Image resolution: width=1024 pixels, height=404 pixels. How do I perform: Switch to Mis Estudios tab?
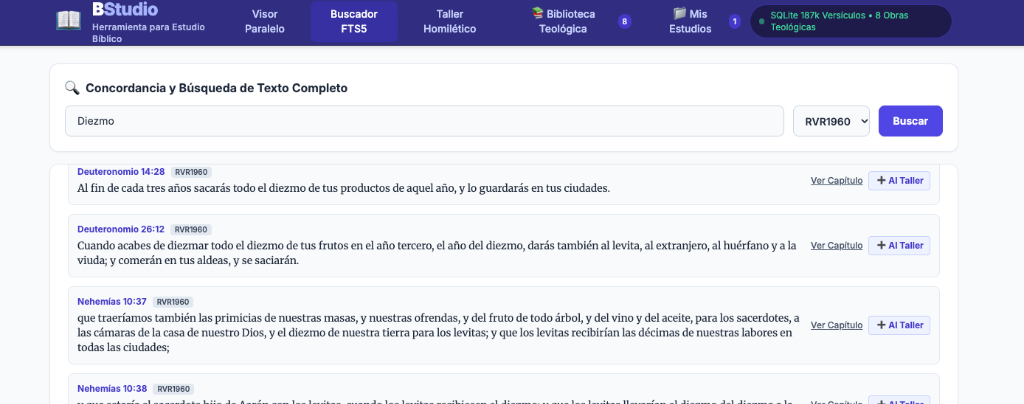coord(690,22)
